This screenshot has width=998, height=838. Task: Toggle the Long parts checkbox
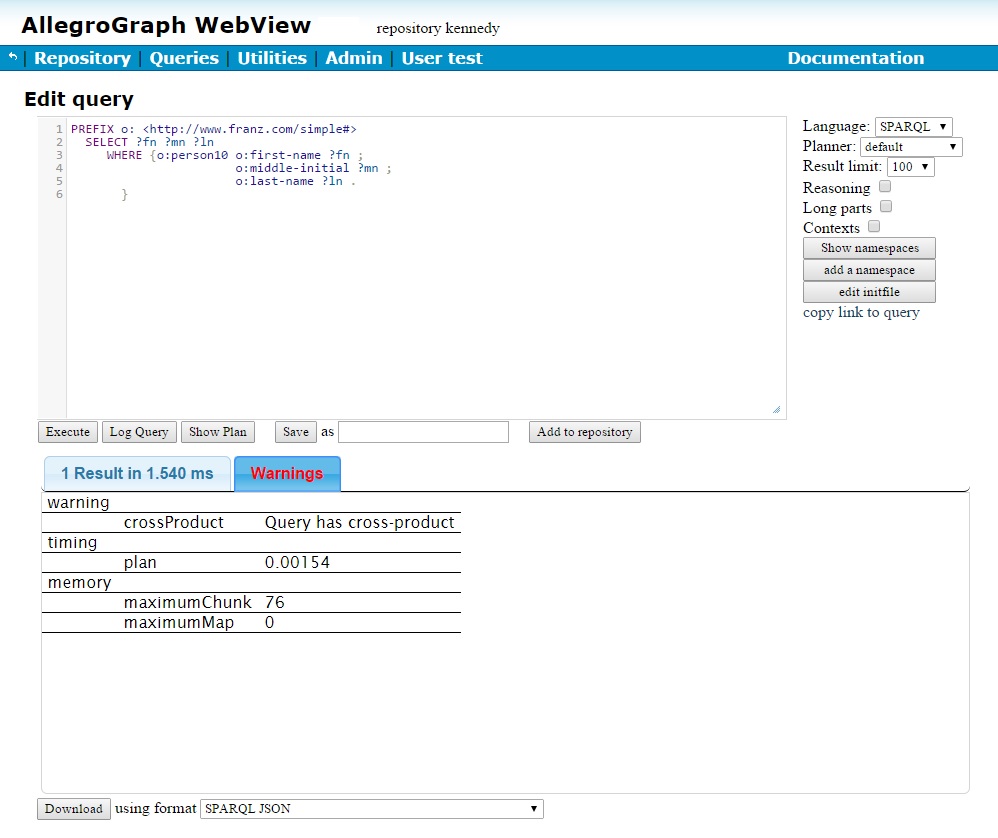[885, 207]
